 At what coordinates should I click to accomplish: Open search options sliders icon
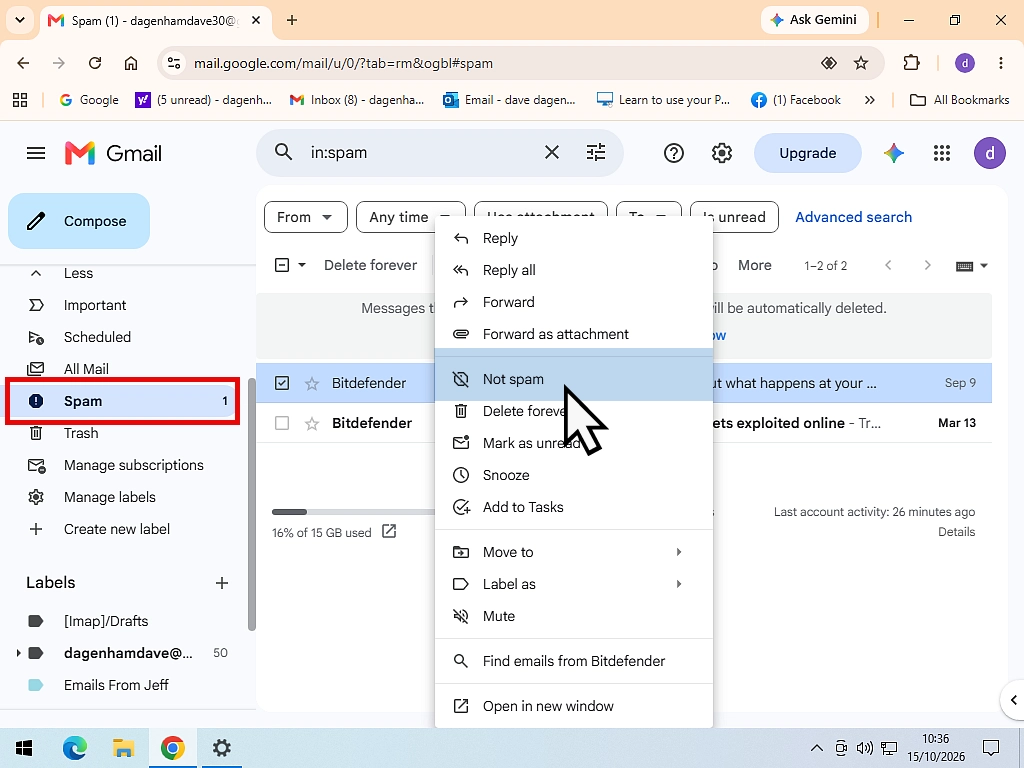click(596, 152)
